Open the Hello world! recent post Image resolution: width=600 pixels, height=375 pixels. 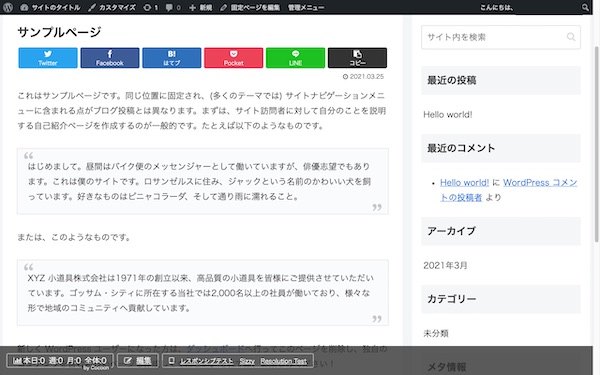[448, 114]
